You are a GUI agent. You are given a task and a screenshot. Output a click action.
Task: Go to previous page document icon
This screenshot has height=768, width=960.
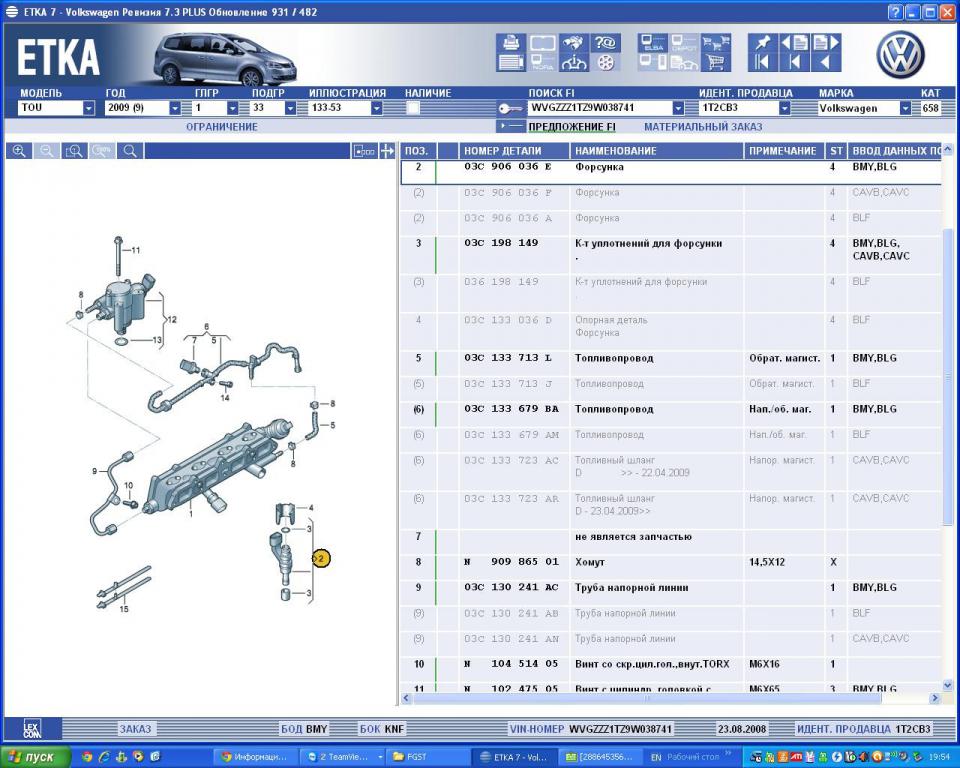[794, 43]
